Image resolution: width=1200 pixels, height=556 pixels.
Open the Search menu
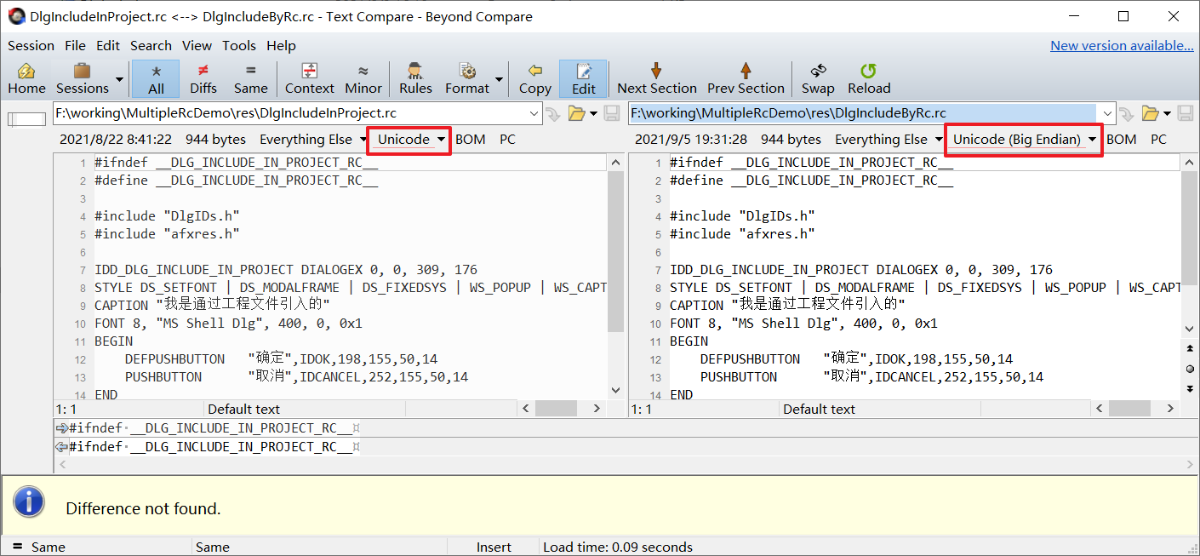click(x=151, y=45)
